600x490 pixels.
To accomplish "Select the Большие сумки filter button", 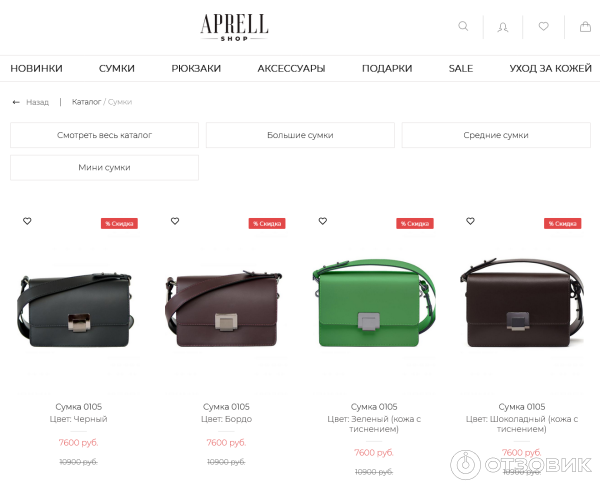I will [x=300, y=135].
